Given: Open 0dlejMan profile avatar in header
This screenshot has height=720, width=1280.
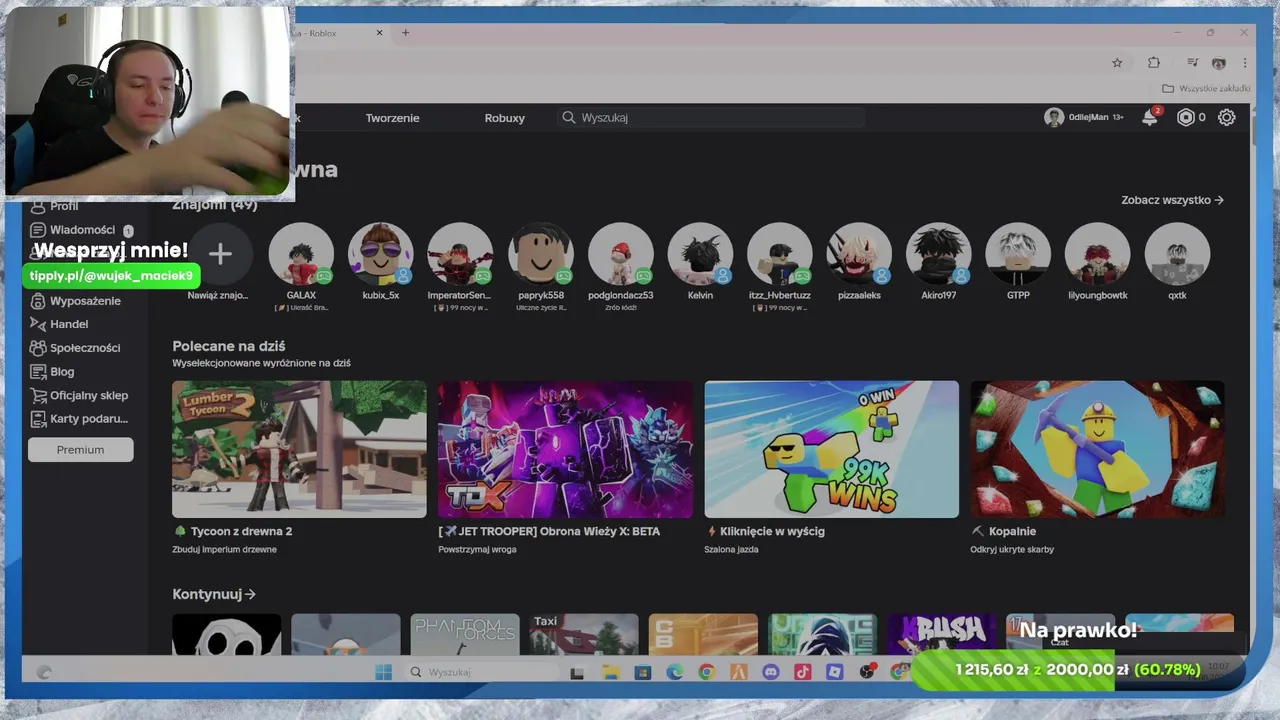Looking at the screenshot, I should pos(1053,117).
